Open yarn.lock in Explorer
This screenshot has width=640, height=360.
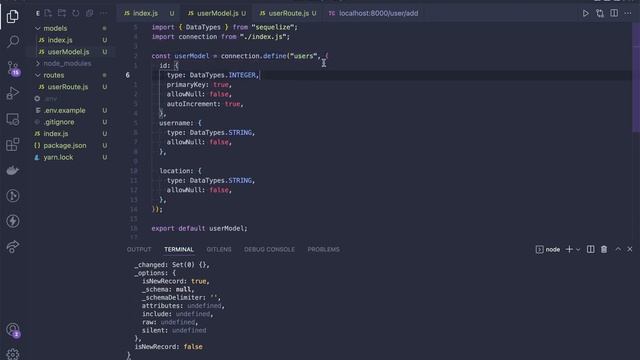pyautogui.click(x=58, y=157)
